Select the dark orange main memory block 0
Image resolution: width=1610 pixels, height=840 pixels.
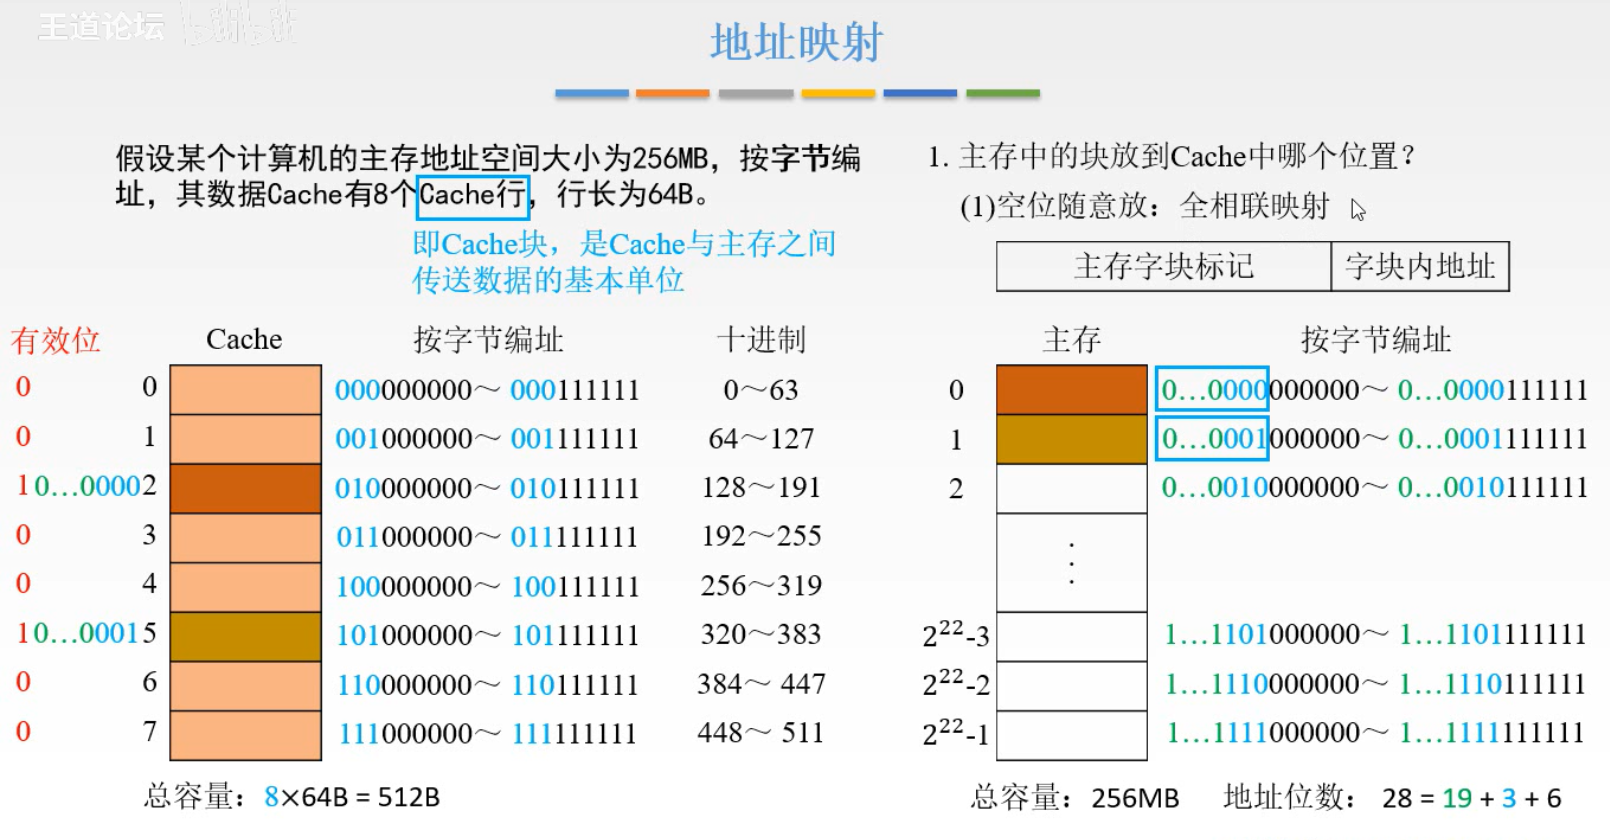click(x=1072, y=389)
